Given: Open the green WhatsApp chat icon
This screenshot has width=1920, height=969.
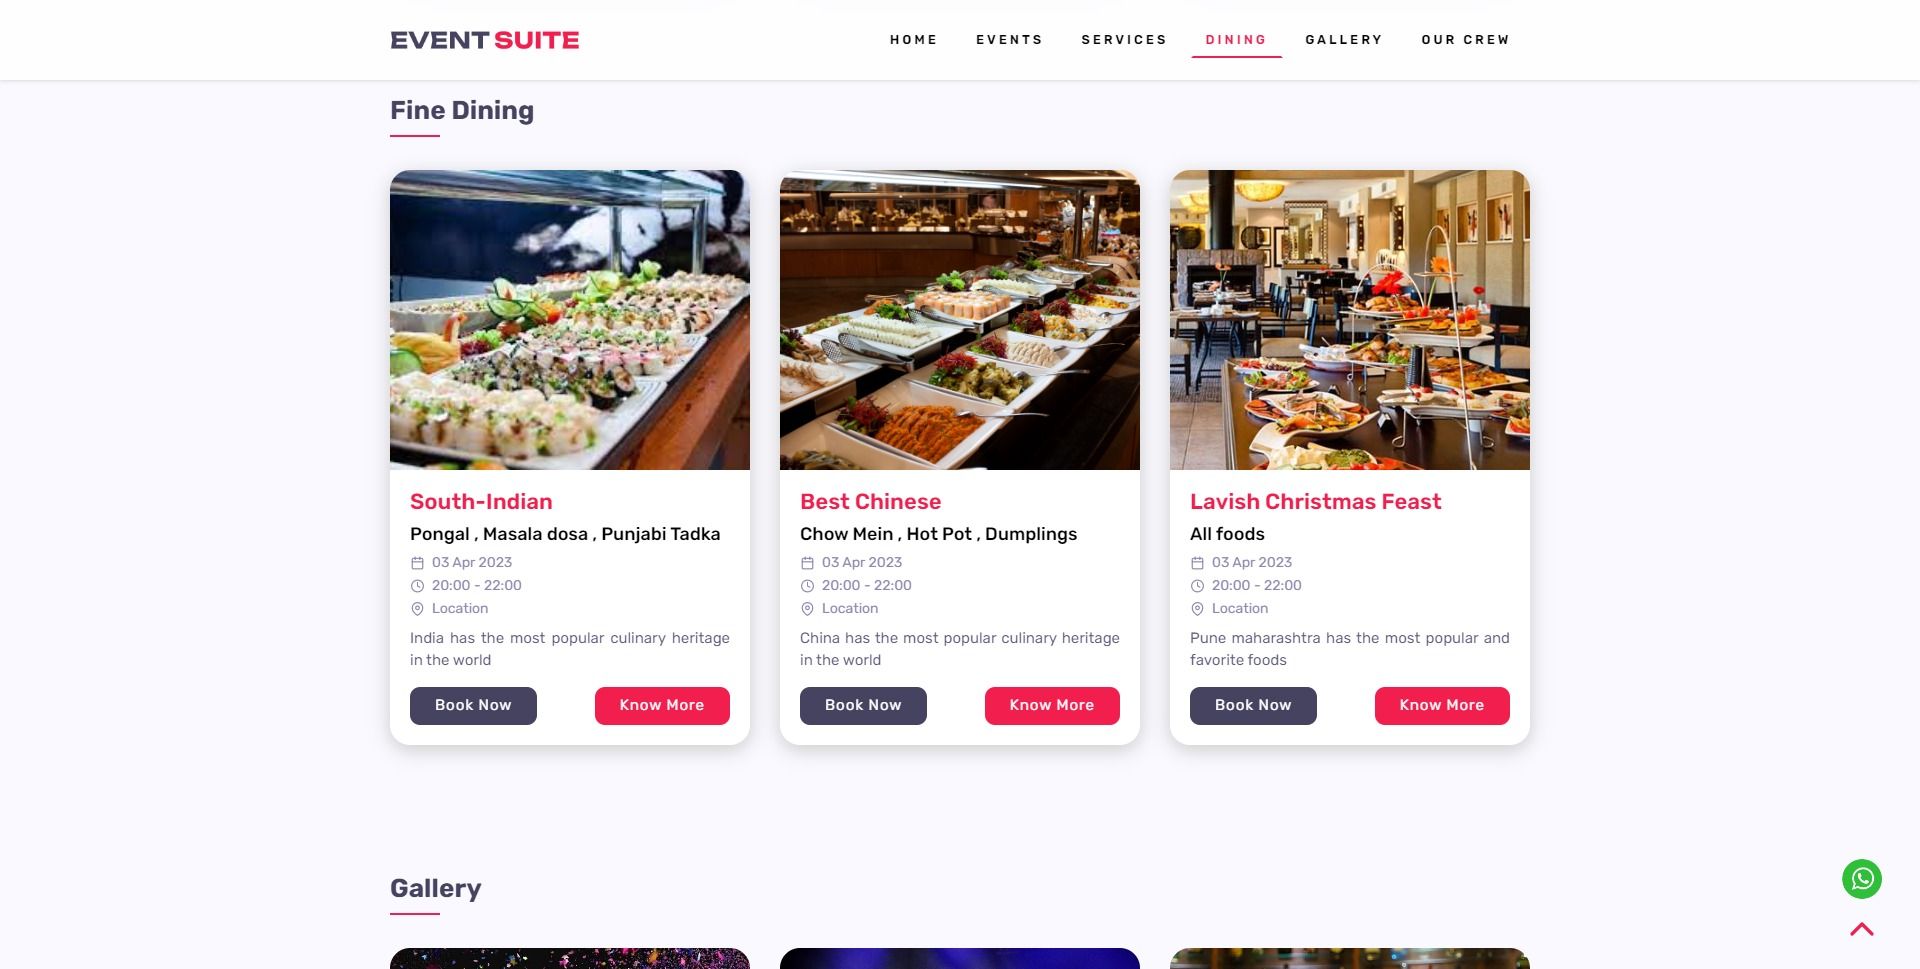Looking at the screenshot, I should coord(1862,879).
